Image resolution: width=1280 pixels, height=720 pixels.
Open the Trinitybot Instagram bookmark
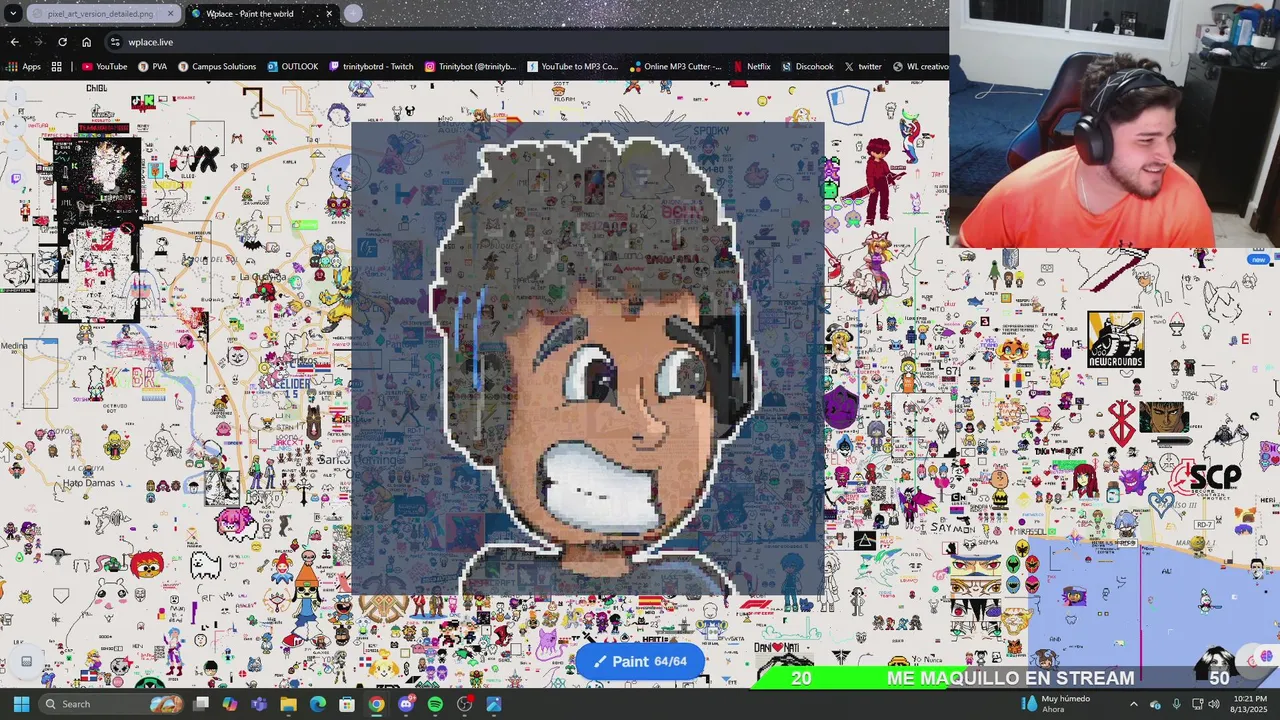[x=470, y=67]
